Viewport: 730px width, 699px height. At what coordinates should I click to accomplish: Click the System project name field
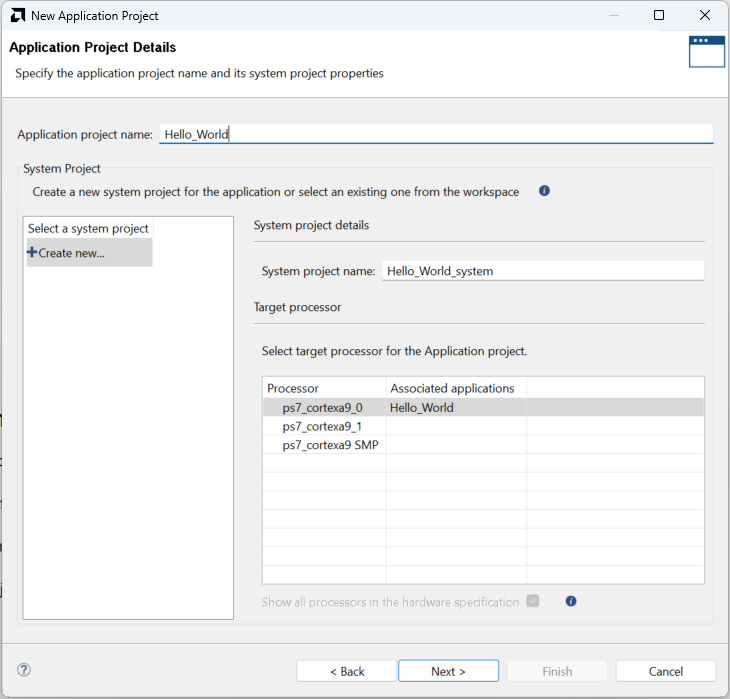[542, 271]
